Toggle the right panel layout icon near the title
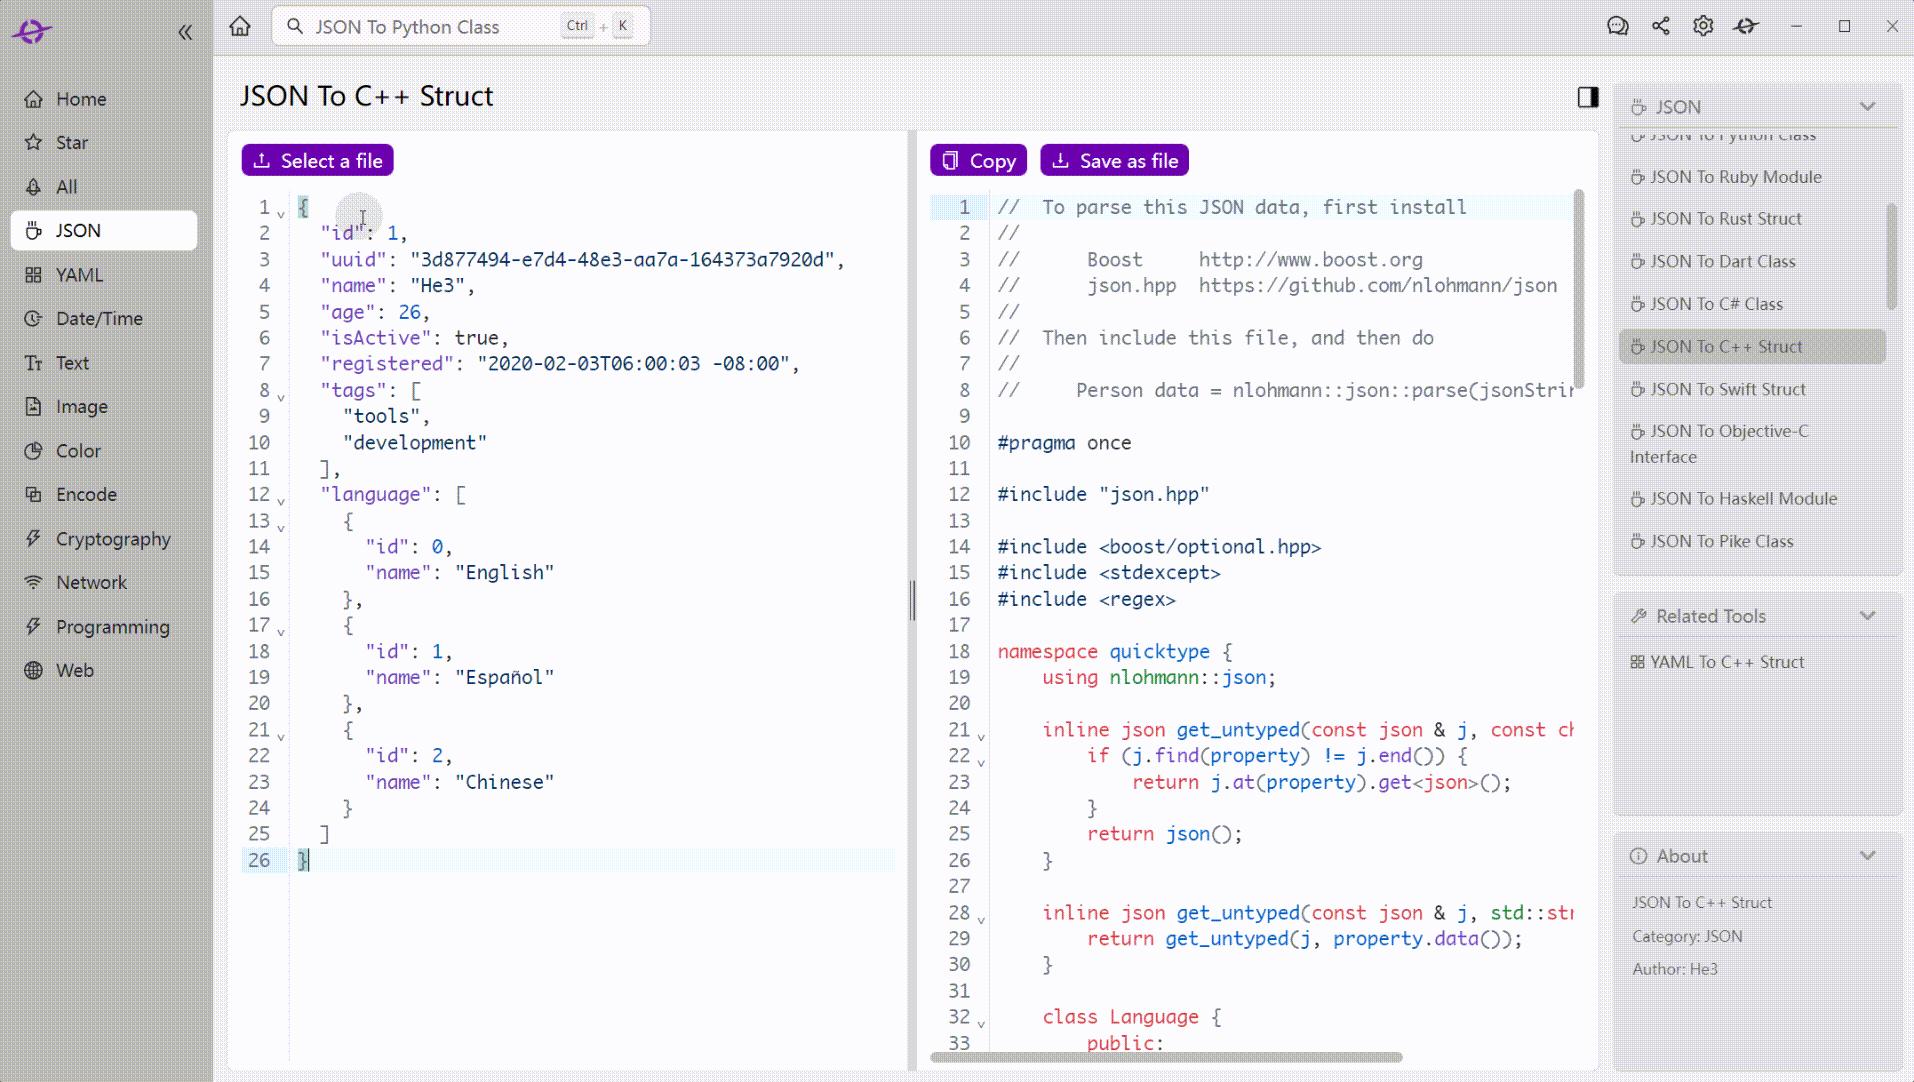The width and height of the screenshot is (1914, 1082). [x=1586, y=96]
